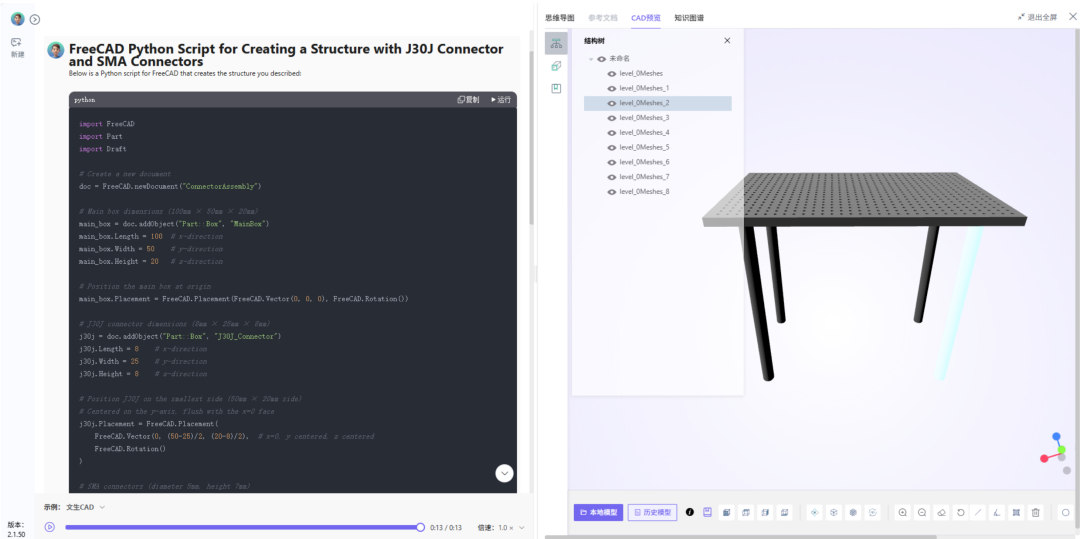1080x539 pixels.
Task: Open the playback speed 1.0× dropdown
Action: (510, 527)
